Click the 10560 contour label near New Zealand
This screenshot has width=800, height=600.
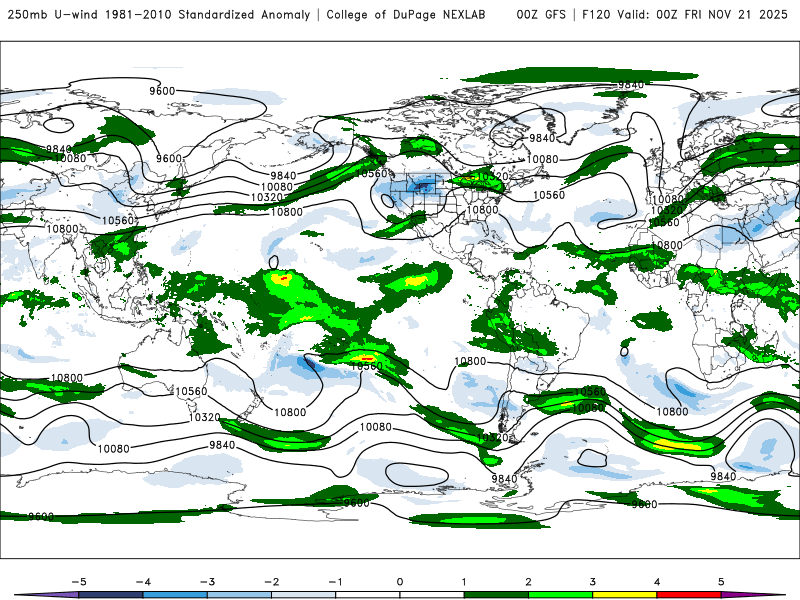click(x=191, y=391)
